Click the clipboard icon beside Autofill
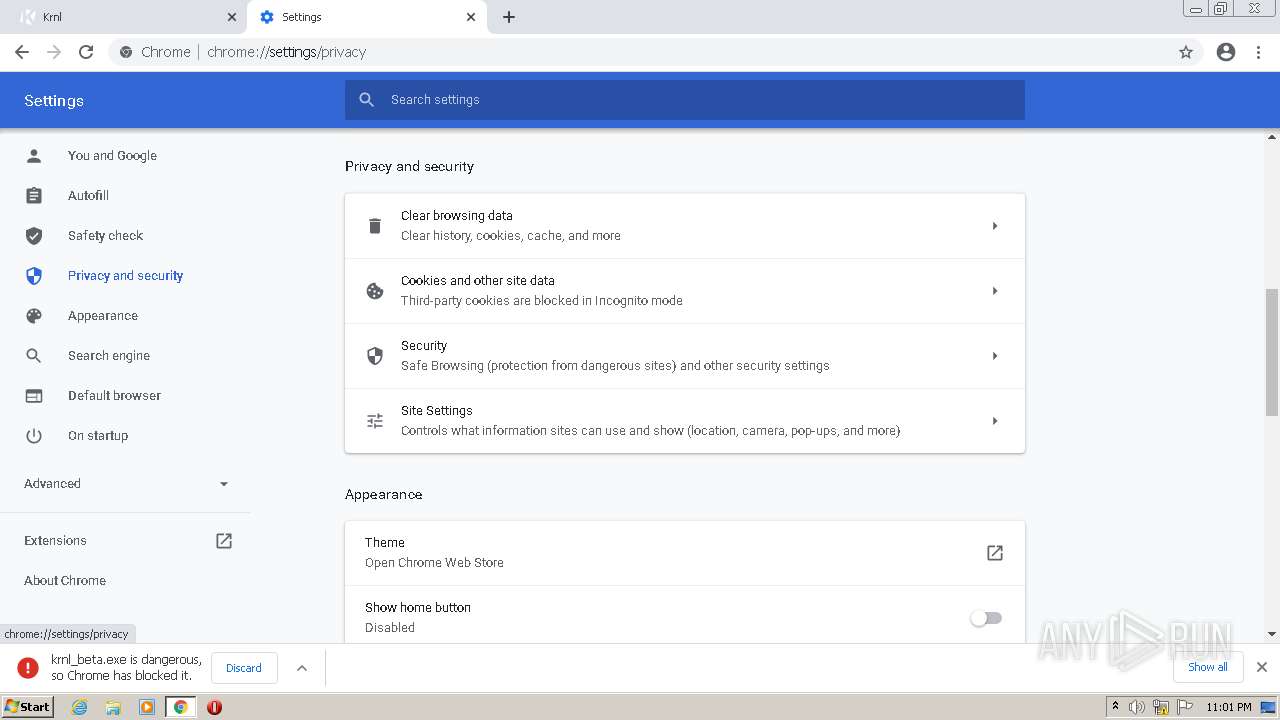Viewport: 1280px width, 720px height. [34, 195]
